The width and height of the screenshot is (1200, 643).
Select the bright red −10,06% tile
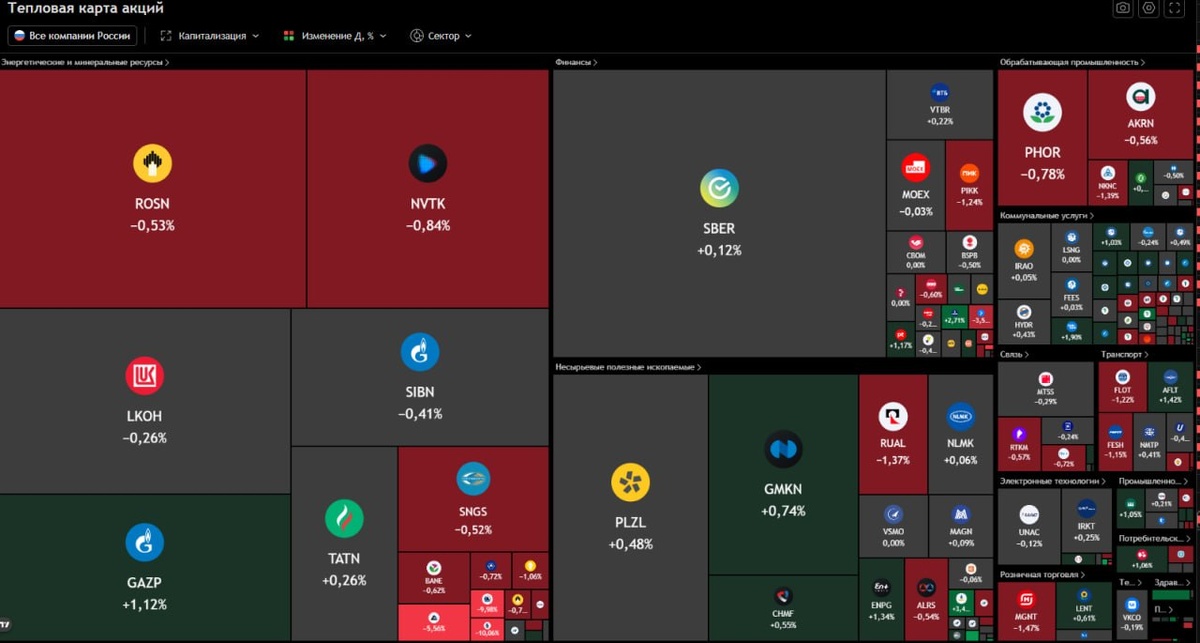point(488,630)
